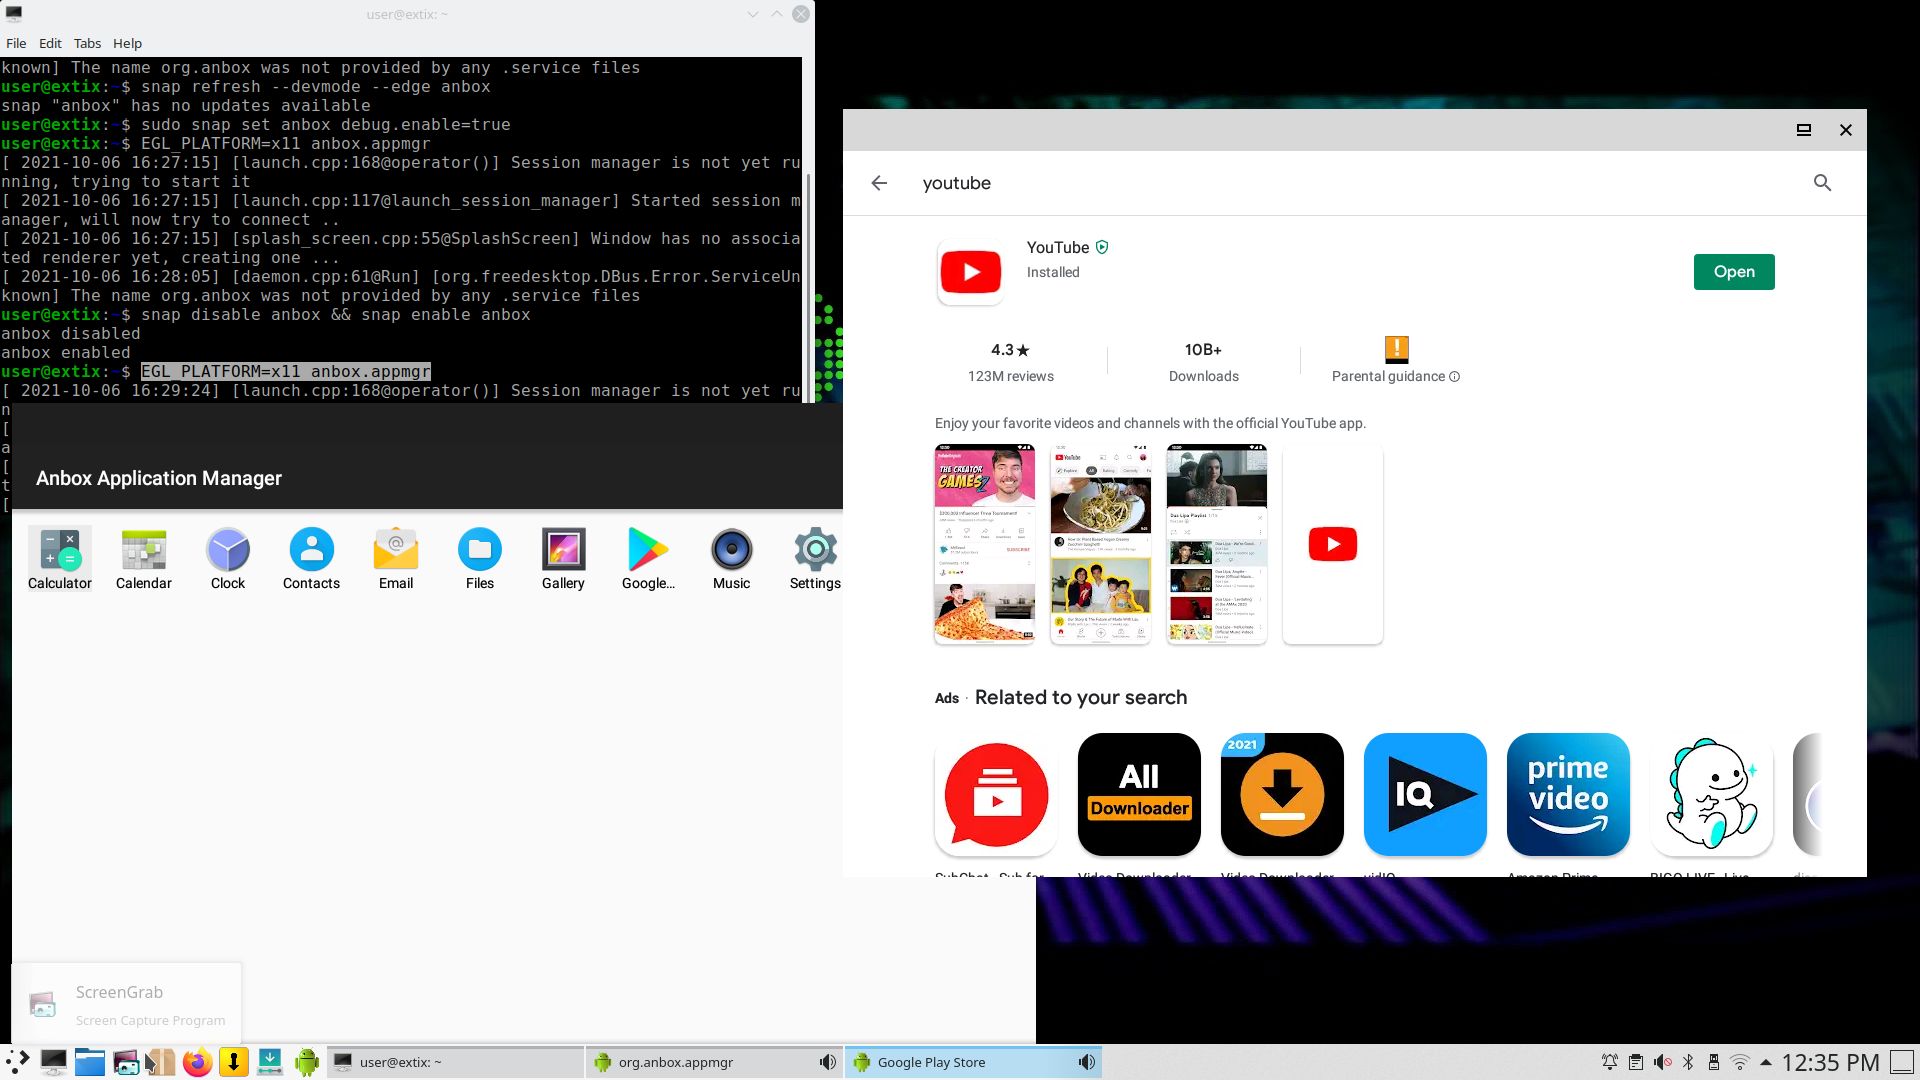Click the Play Protect verified shield badge
This screenshot has width=1920, height=1080.
(x=1102, y=247)
